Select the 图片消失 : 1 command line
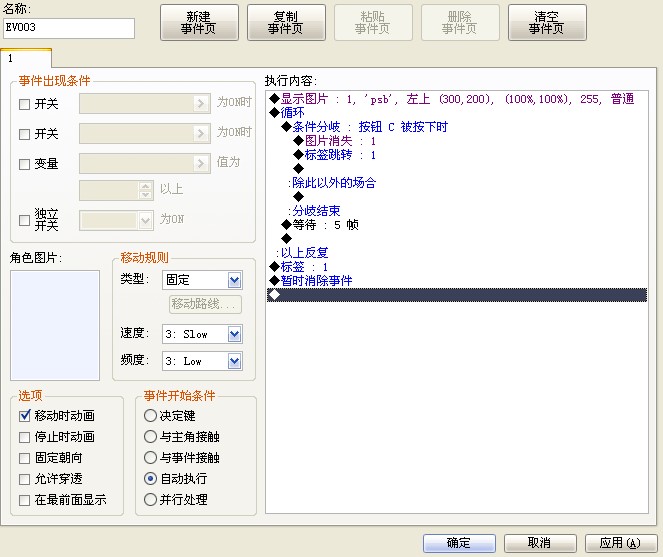The width and height of the screenshot is (663, 557). [x=457, y=141]
